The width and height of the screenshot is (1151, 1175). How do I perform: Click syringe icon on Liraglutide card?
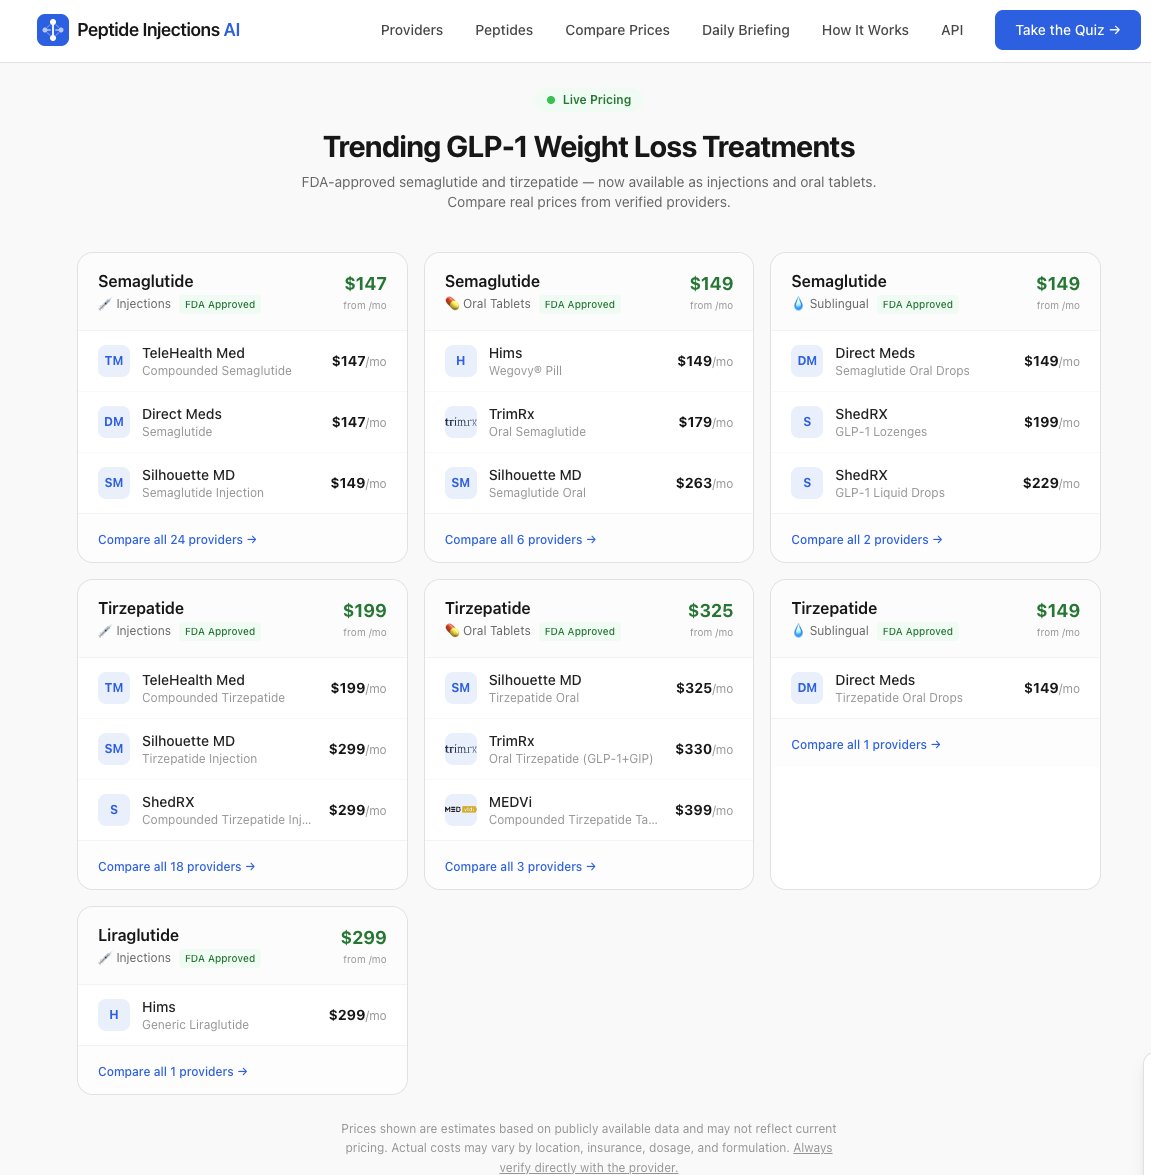click(x=105, y=958)
